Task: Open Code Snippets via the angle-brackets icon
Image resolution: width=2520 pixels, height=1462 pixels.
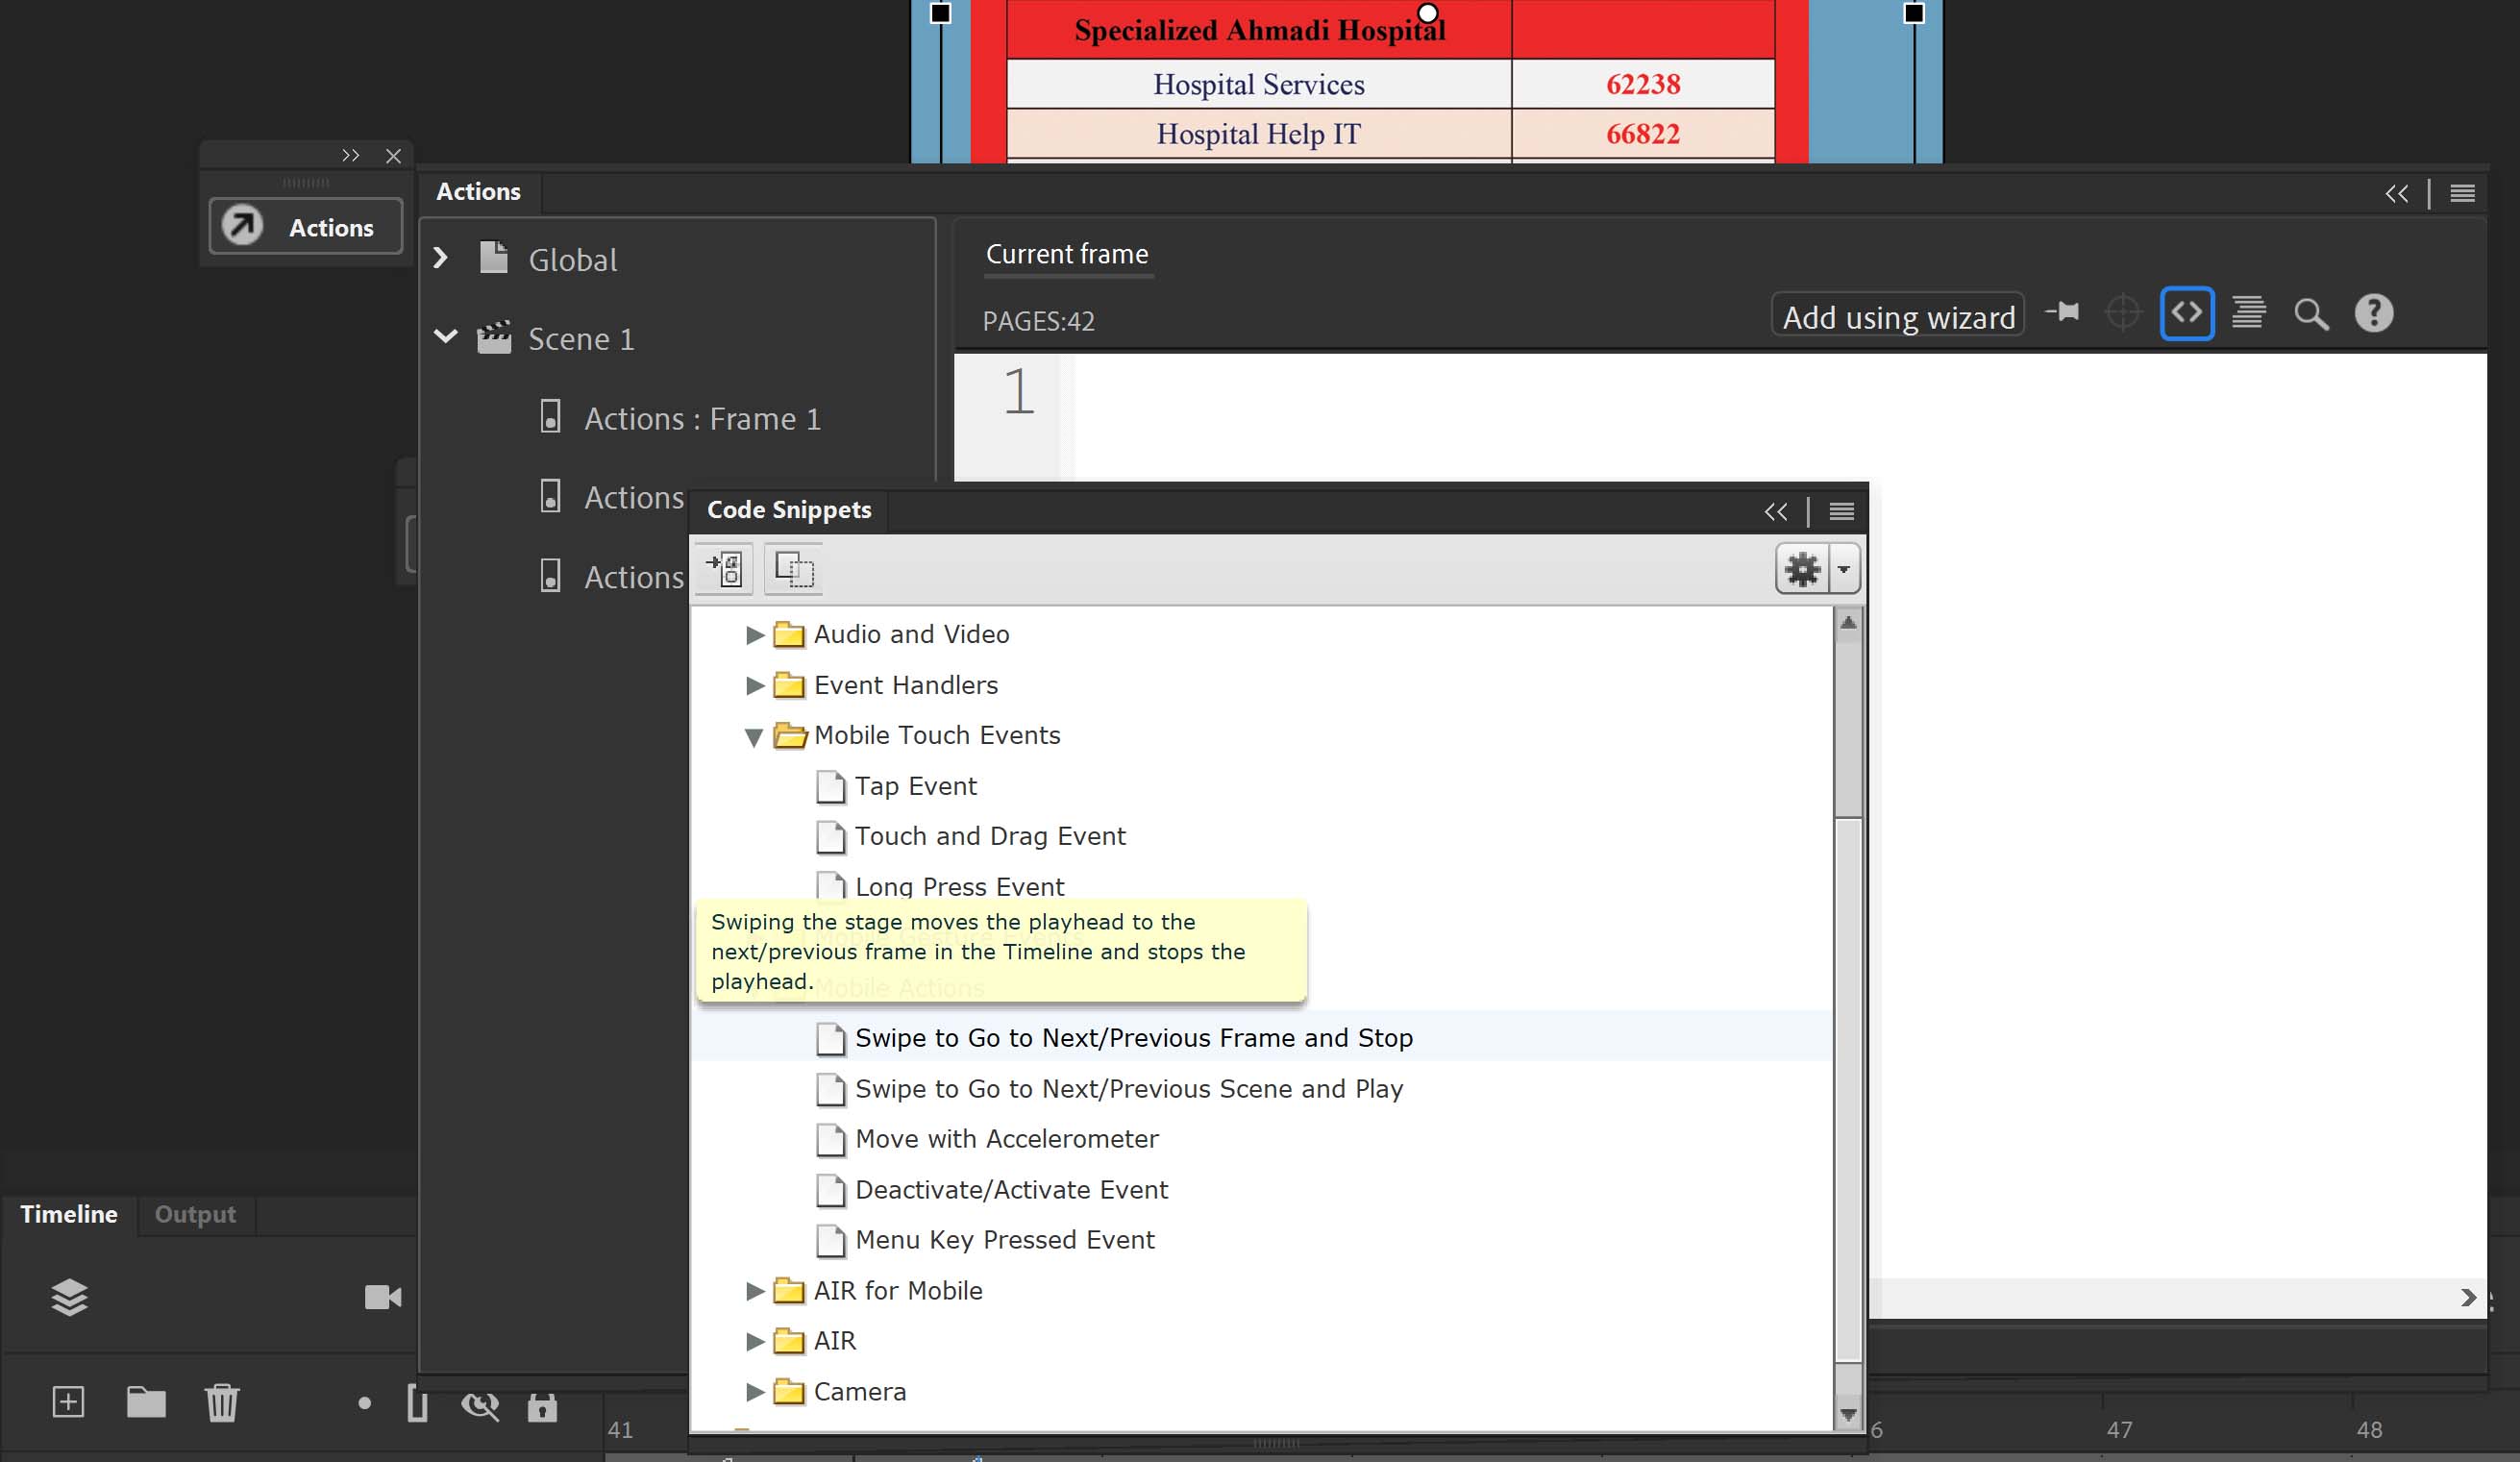Action: (2187, 313)
